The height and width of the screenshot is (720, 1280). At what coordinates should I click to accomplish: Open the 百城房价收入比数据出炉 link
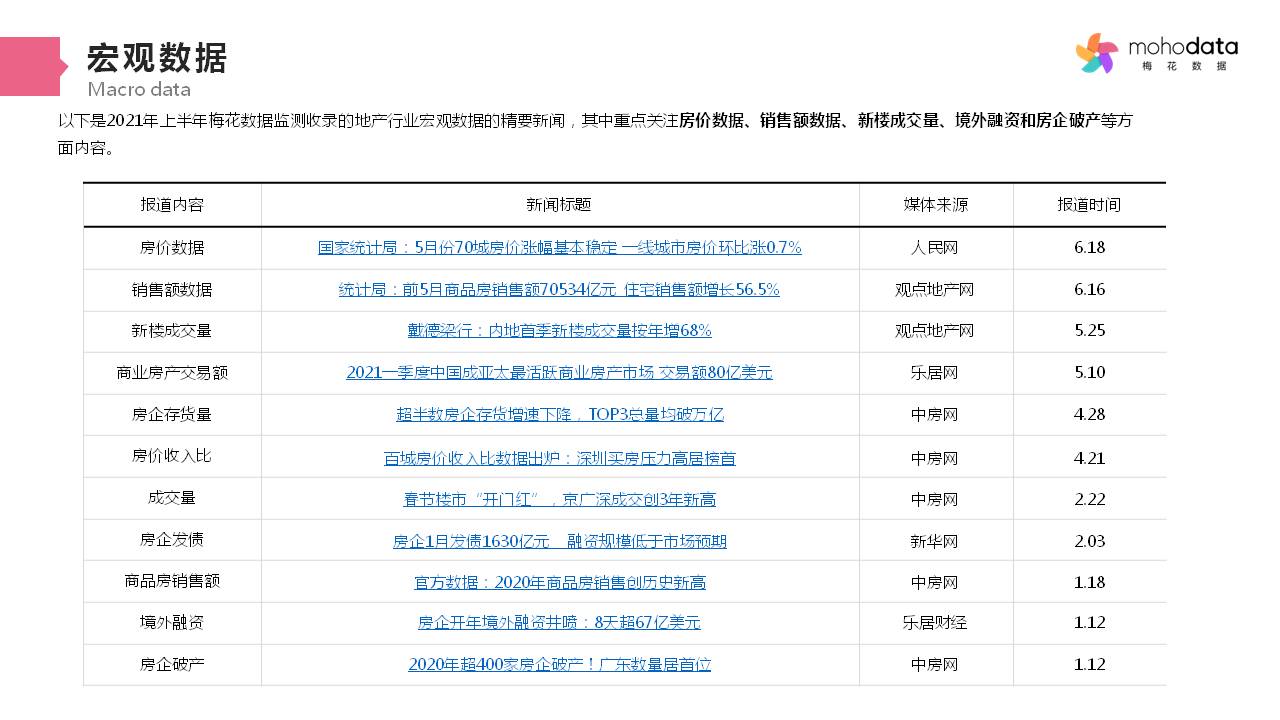coord(559,458)
